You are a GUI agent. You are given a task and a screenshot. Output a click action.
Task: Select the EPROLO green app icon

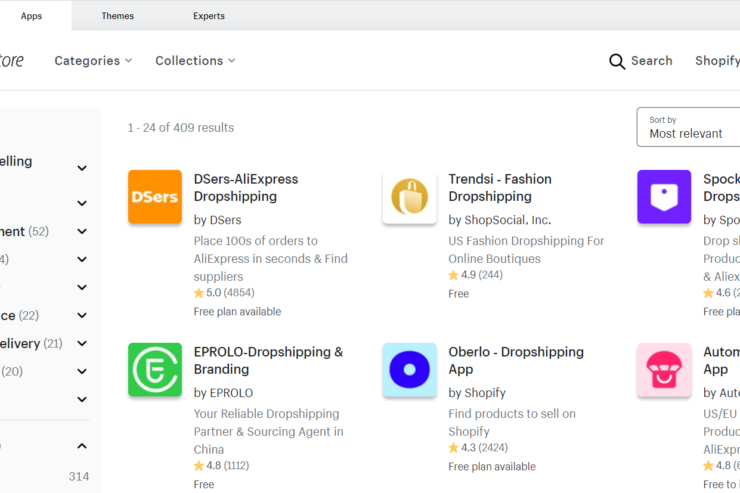point(155,370)
